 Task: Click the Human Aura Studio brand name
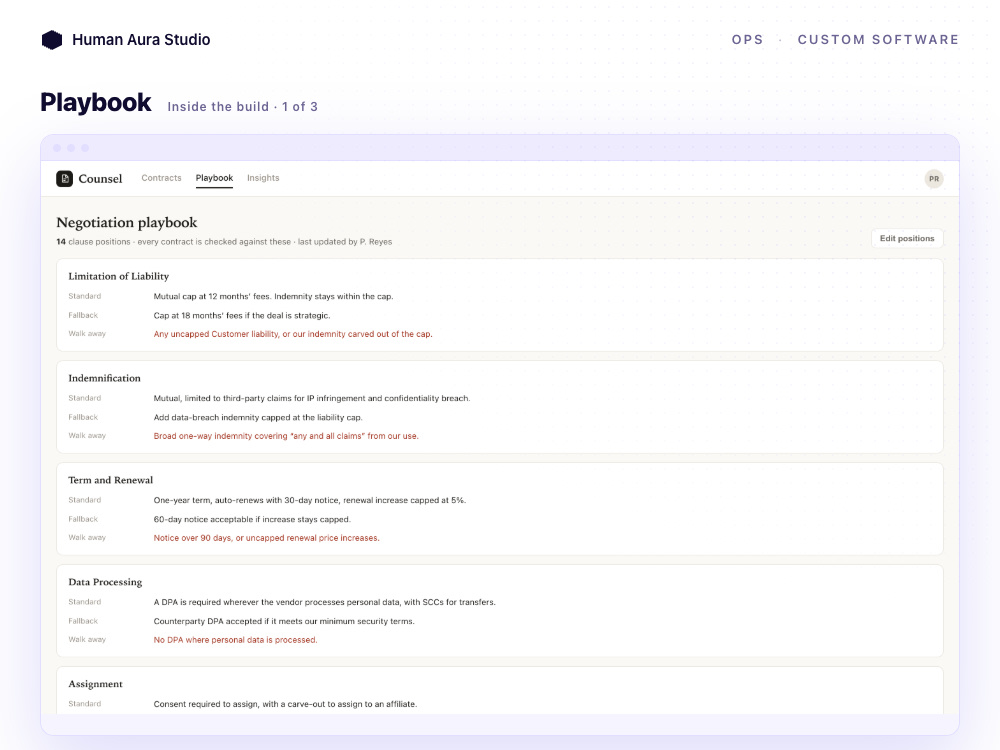tap(141, 40)
